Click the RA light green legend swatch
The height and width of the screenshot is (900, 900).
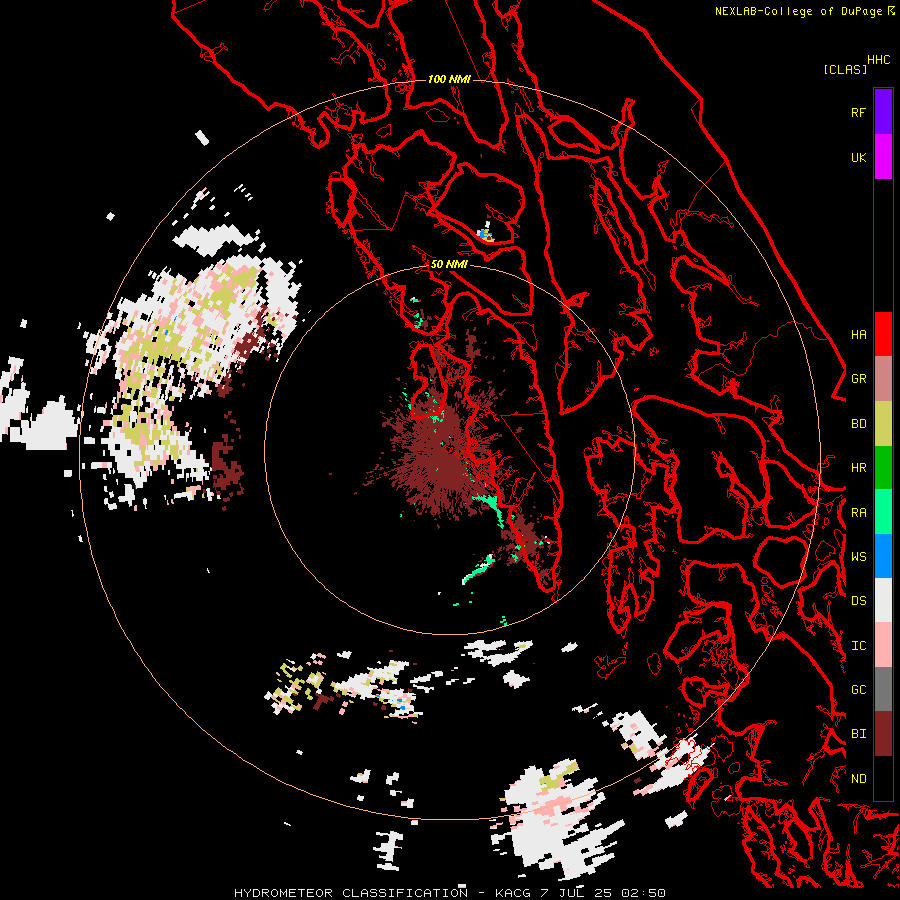[x=883, y=512]
